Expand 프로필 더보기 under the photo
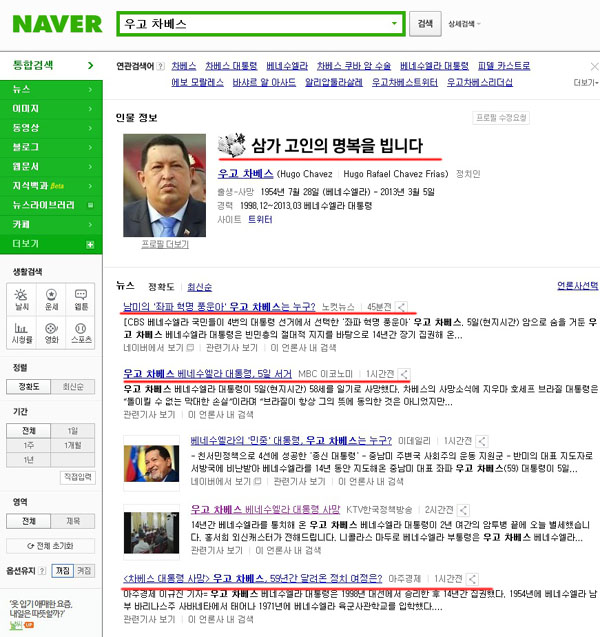600x637 pixels. (x=165, y=244)
